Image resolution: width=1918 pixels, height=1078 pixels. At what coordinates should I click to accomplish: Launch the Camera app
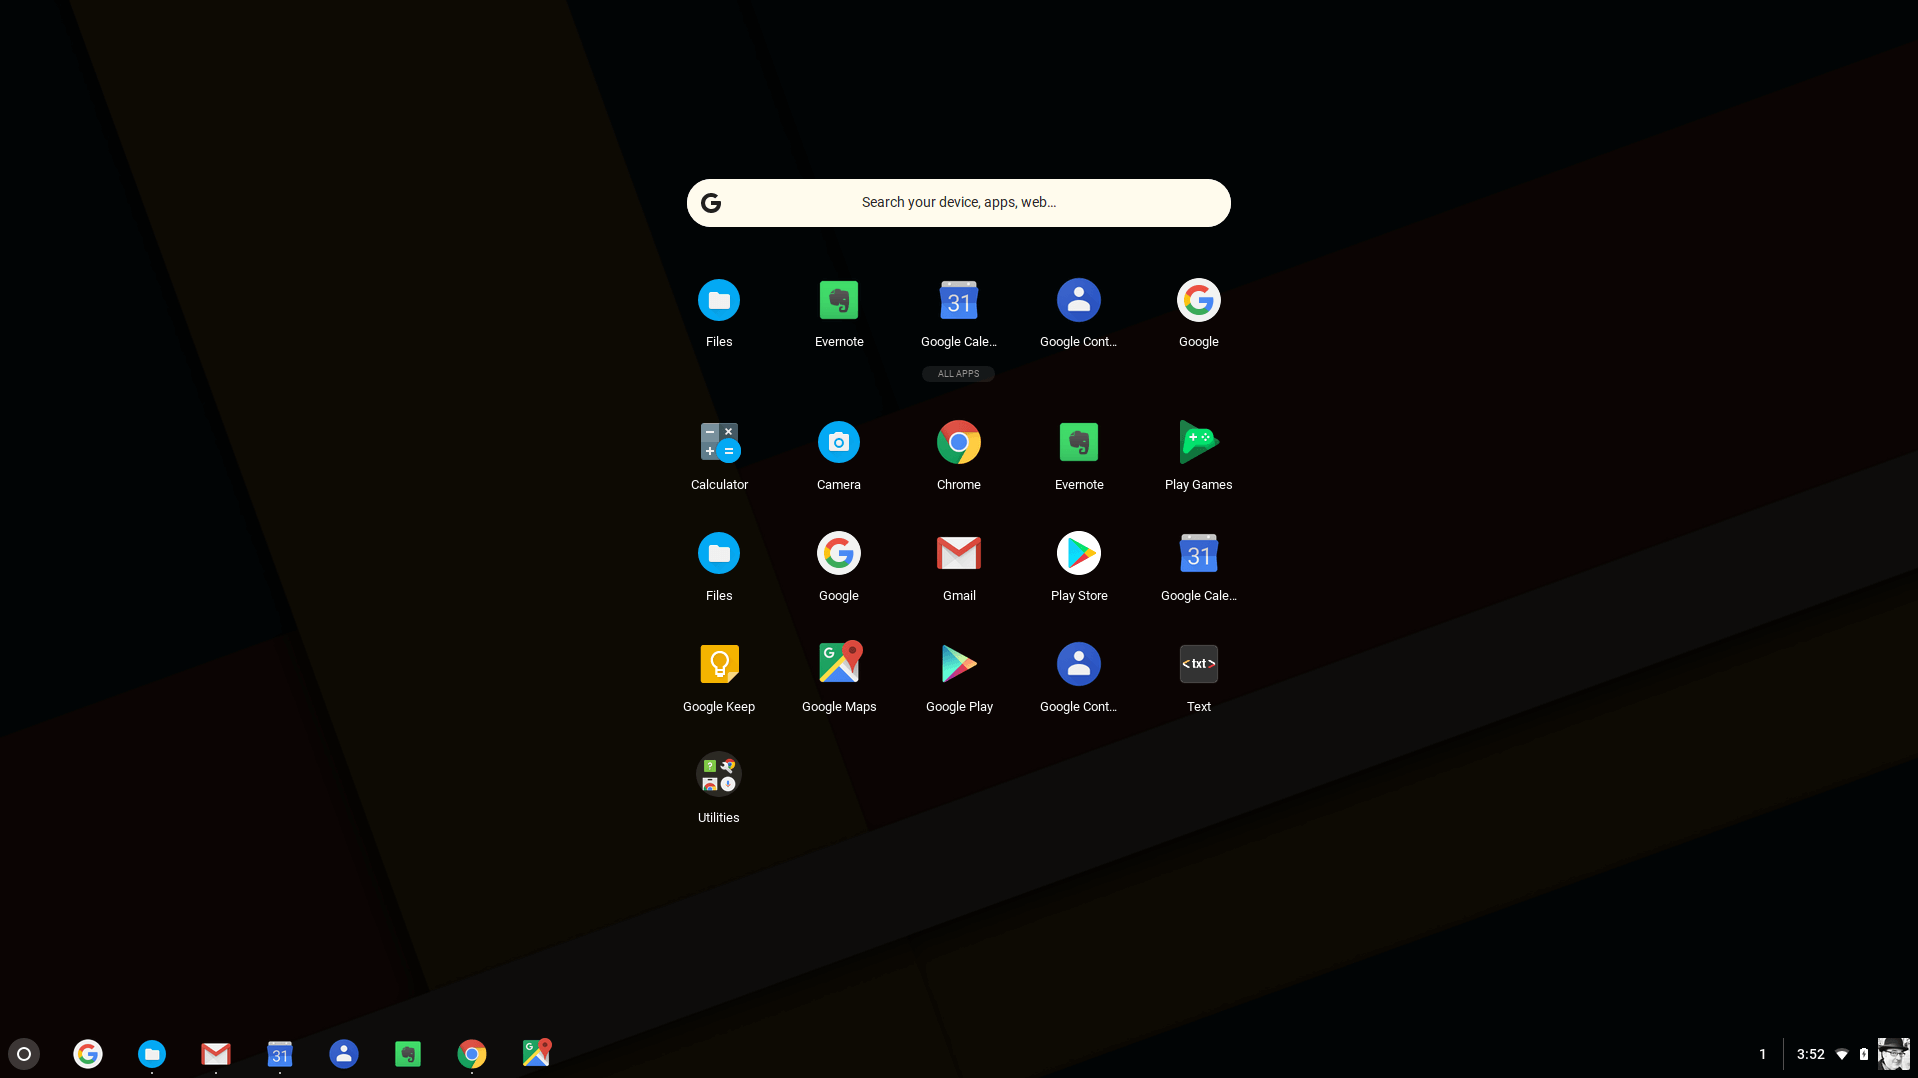coord(839,442)
